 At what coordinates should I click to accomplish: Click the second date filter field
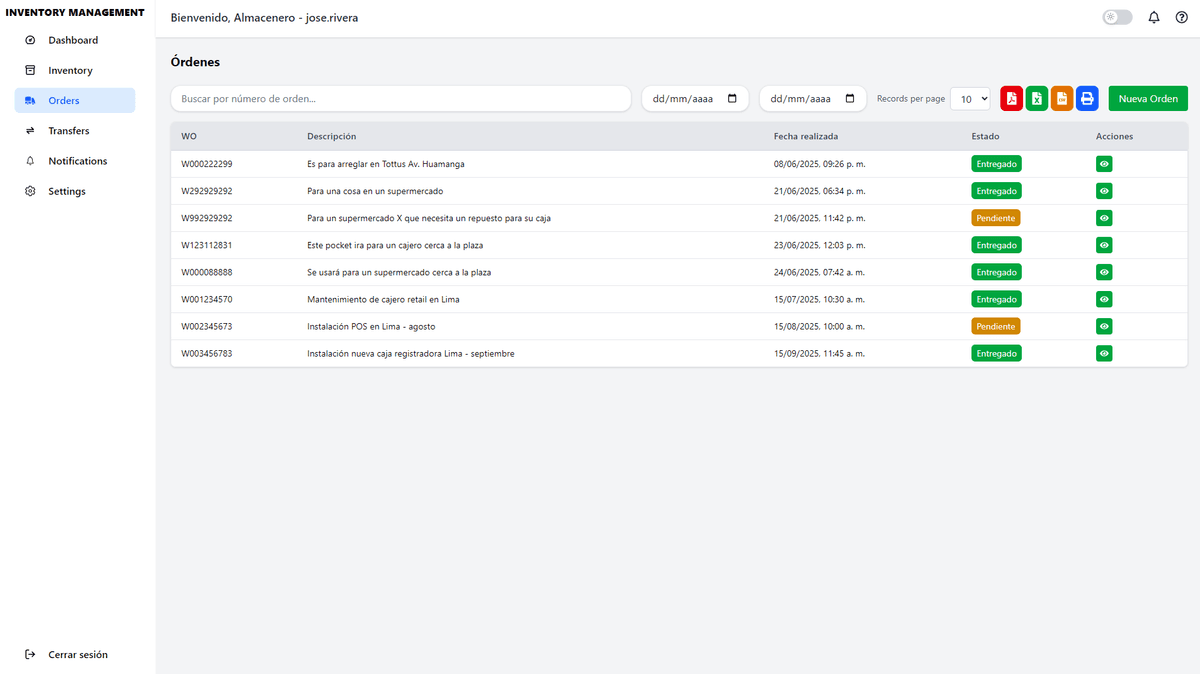tap(813, 98)
